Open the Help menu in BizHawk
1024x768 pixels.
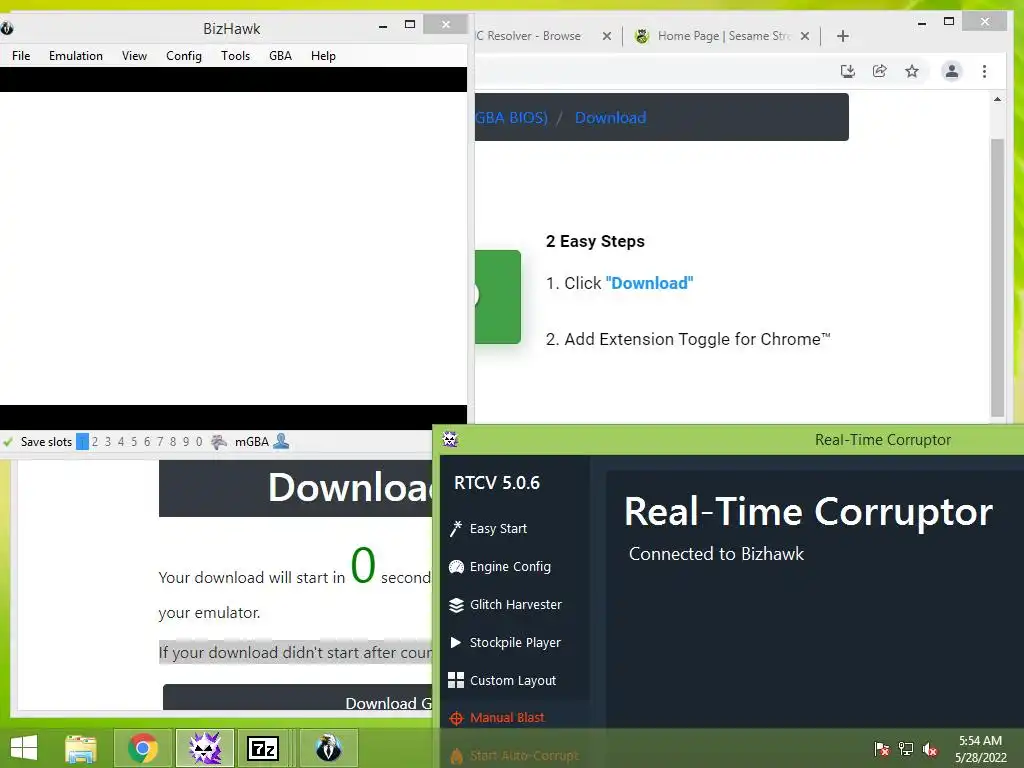point(323,56)
